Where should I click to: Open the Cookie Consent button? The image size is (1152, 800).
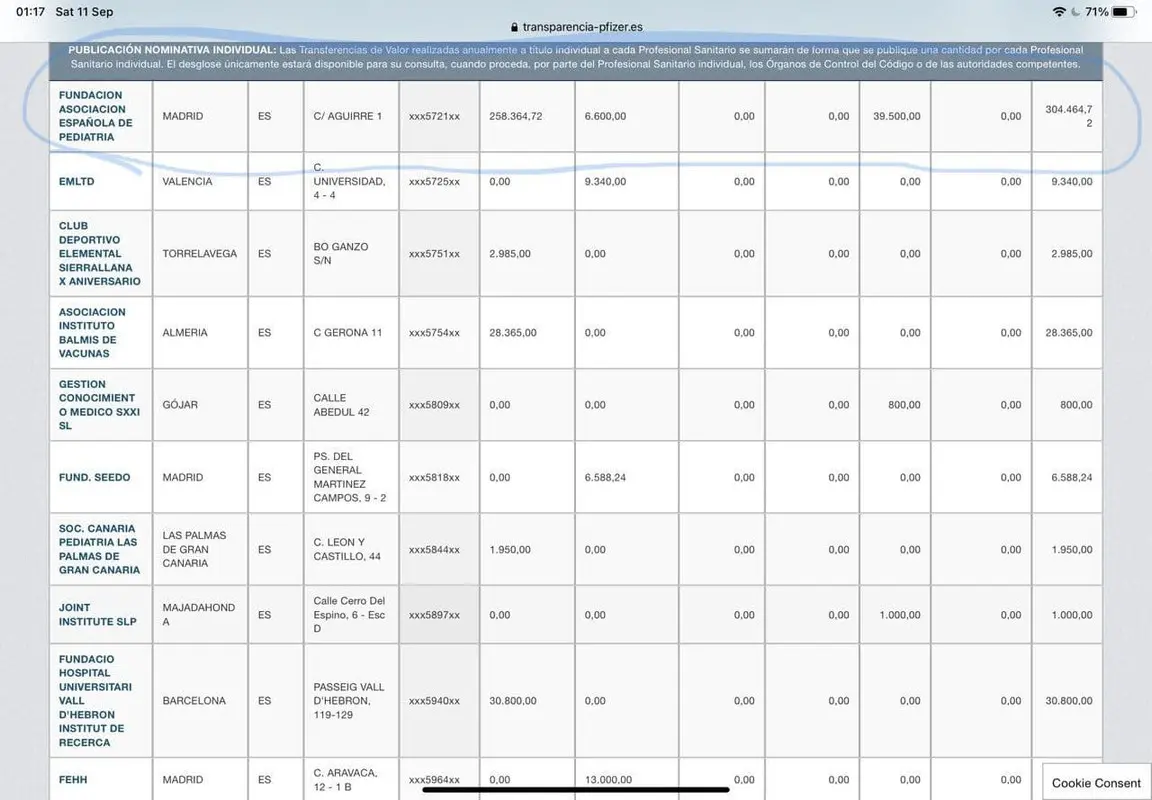coord(1096,782)
